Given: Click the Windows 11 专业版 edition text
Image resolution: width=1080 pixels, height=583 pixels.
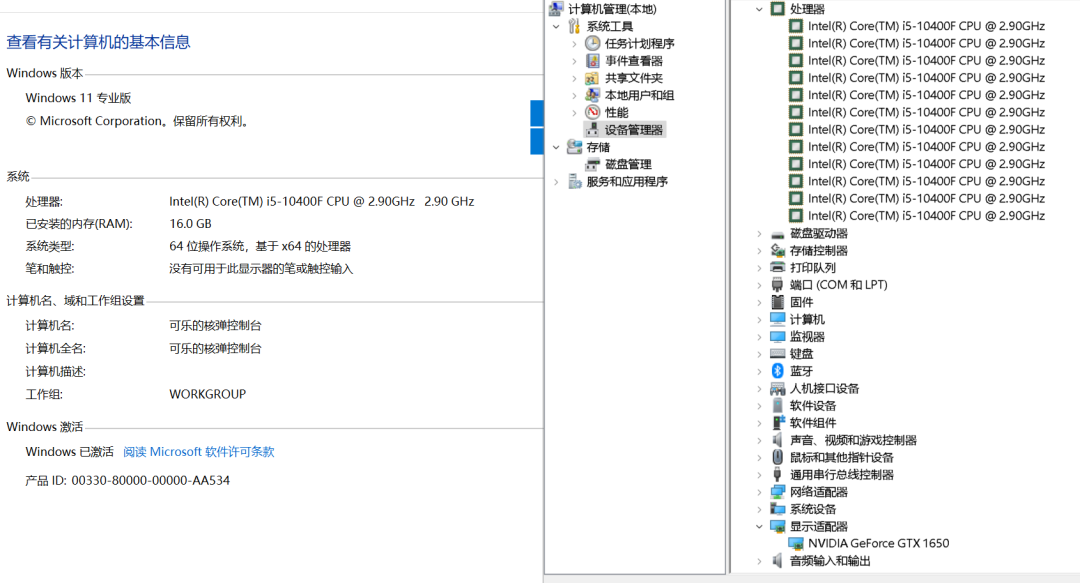Looking at the screenshot, I should (78, 98).
